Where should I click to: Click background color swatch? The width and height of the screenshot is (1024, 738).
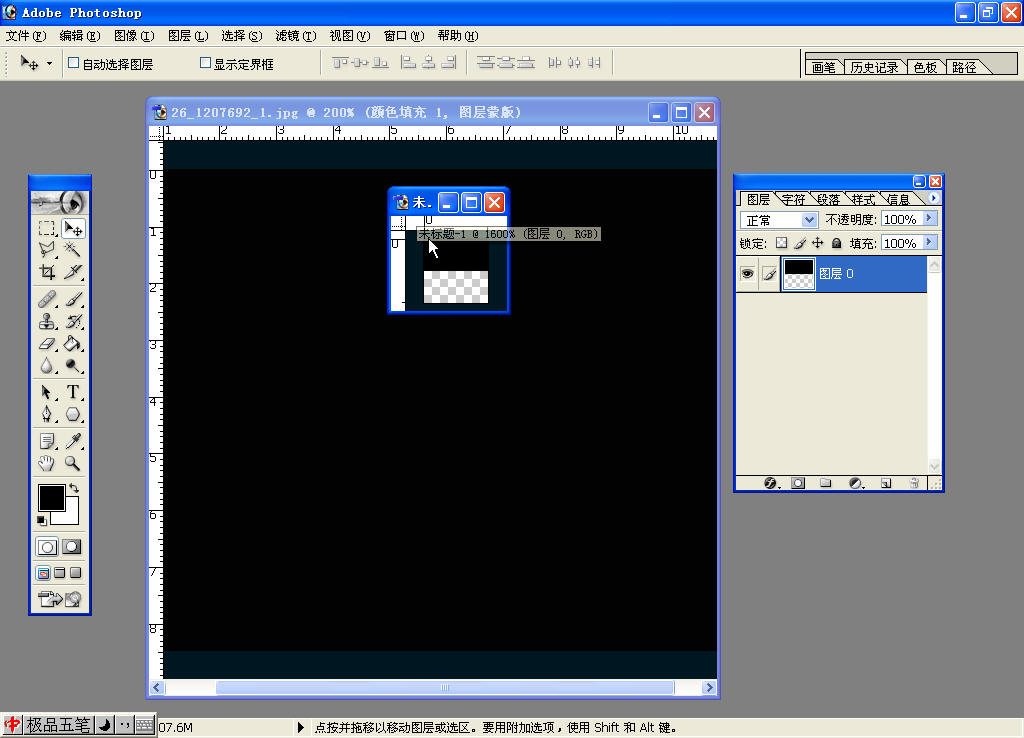click(x=71, y=516)
